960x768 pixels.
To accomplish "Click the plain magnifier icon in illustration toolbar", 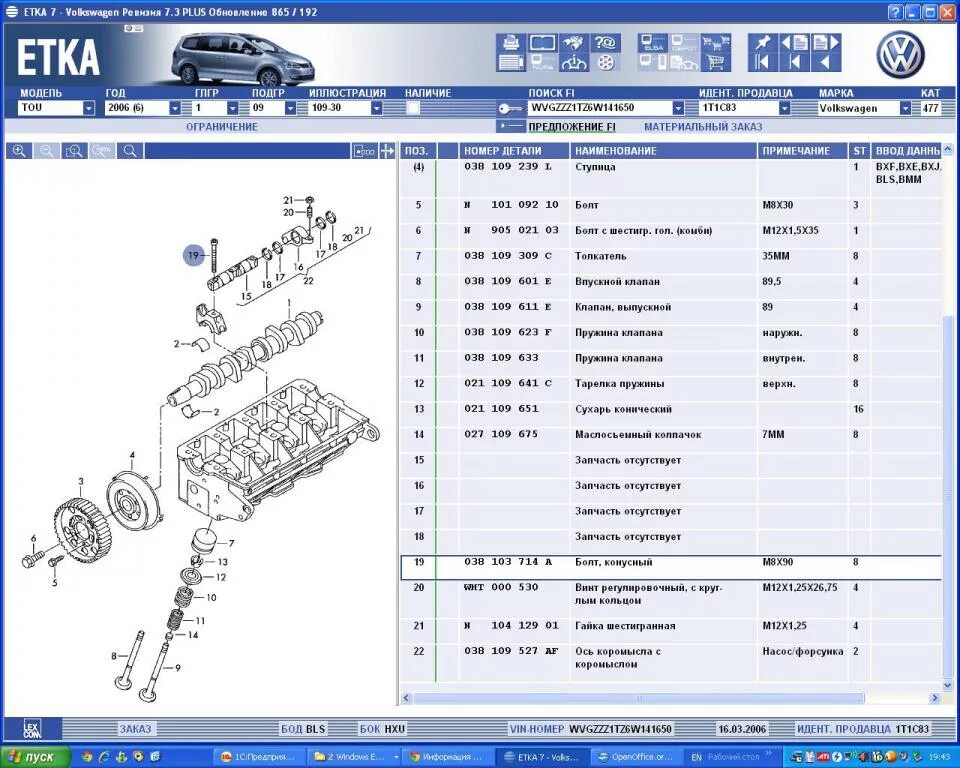I will click(130, 151).
